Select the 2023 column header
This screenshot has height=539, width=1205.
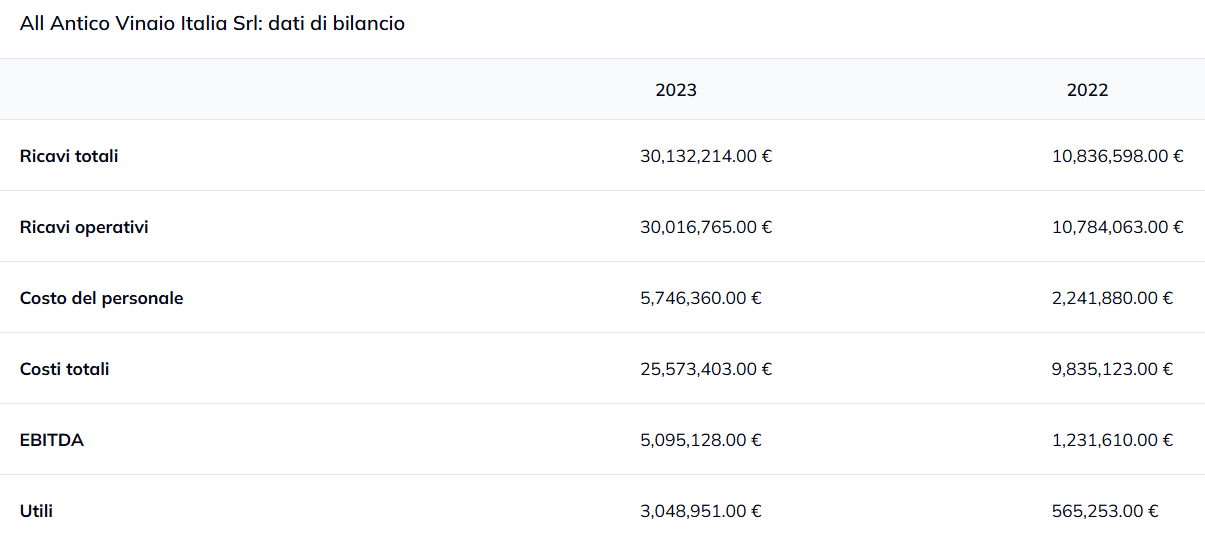676,90
